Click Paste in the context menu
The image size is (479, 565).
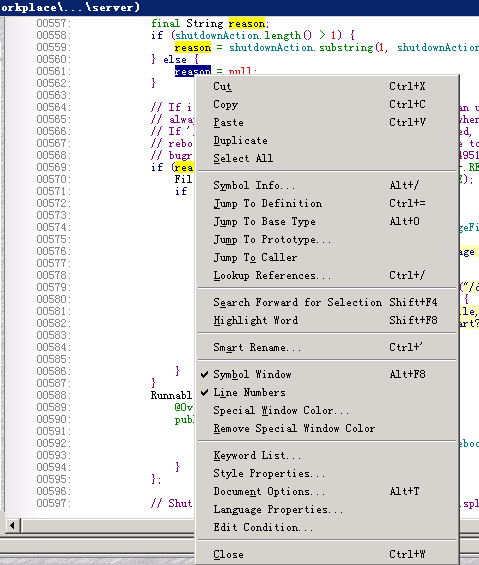(x=327, y=123)
